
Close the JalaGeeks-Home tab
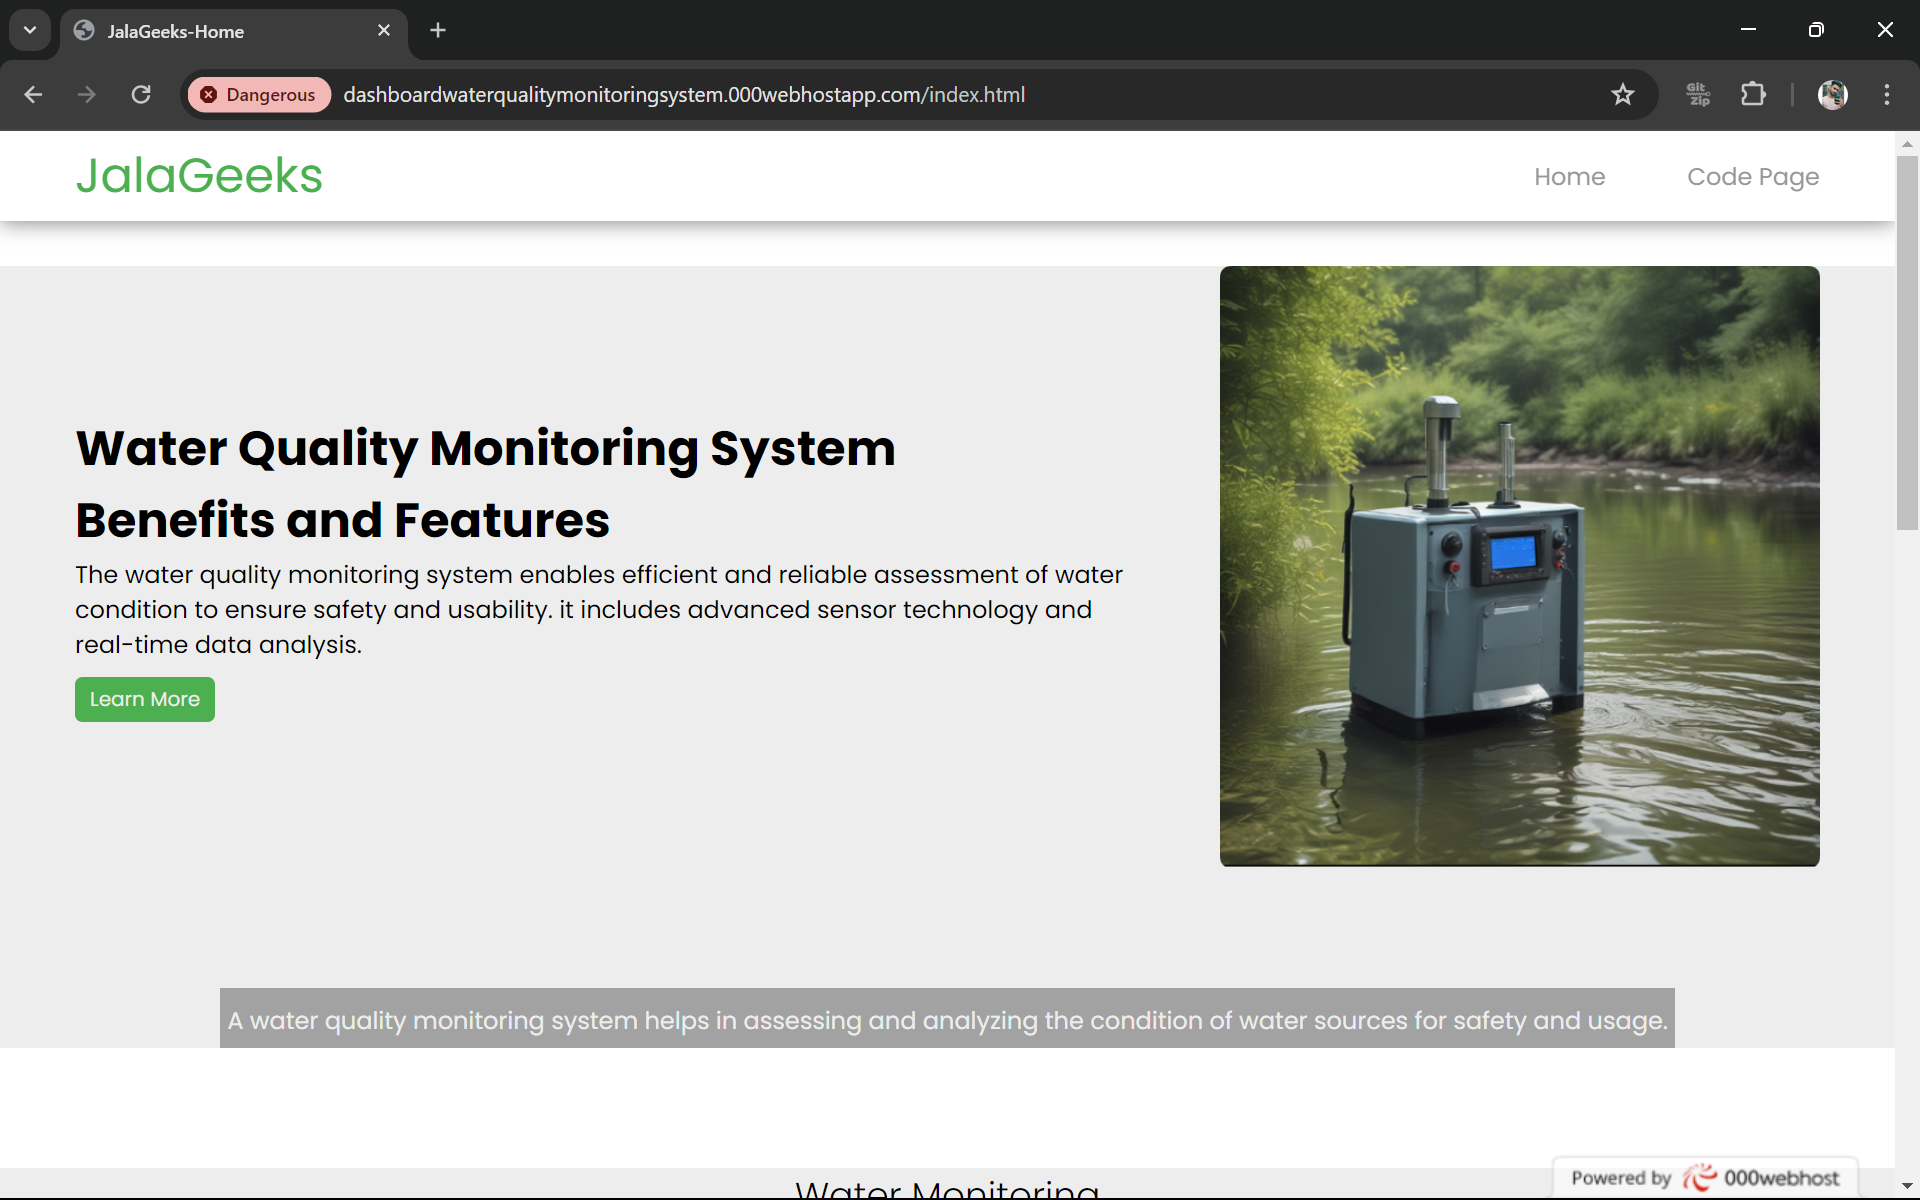(384, 30)
